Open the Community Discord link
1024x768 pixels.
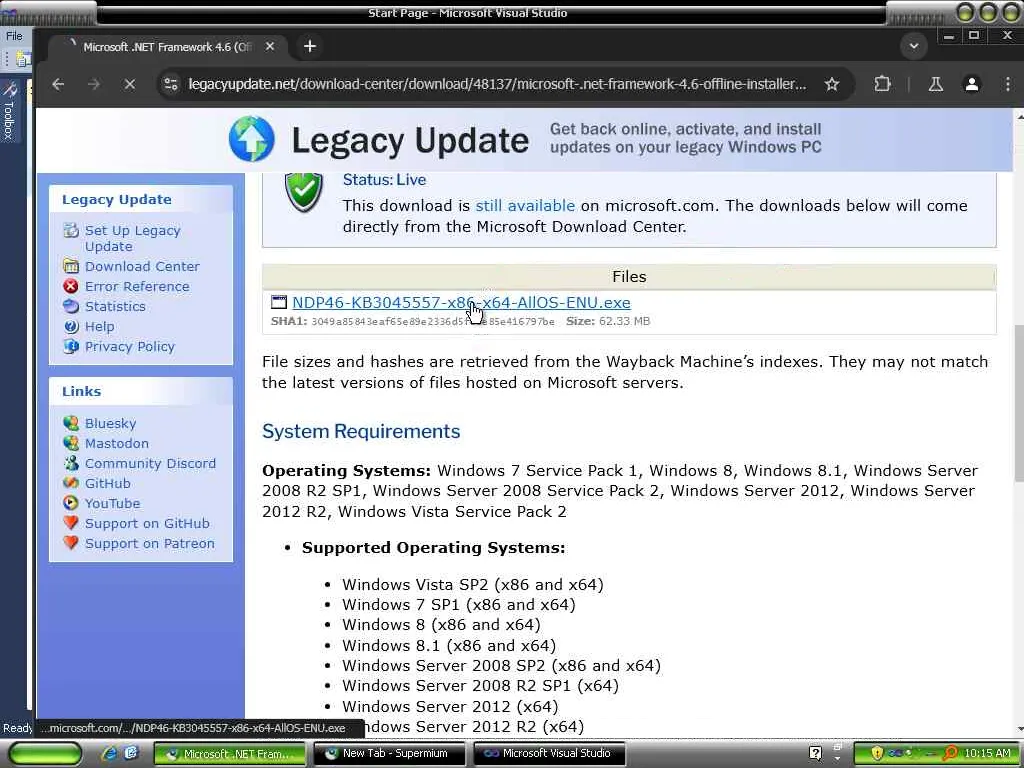pyautogui.click(x=150, y=464)
